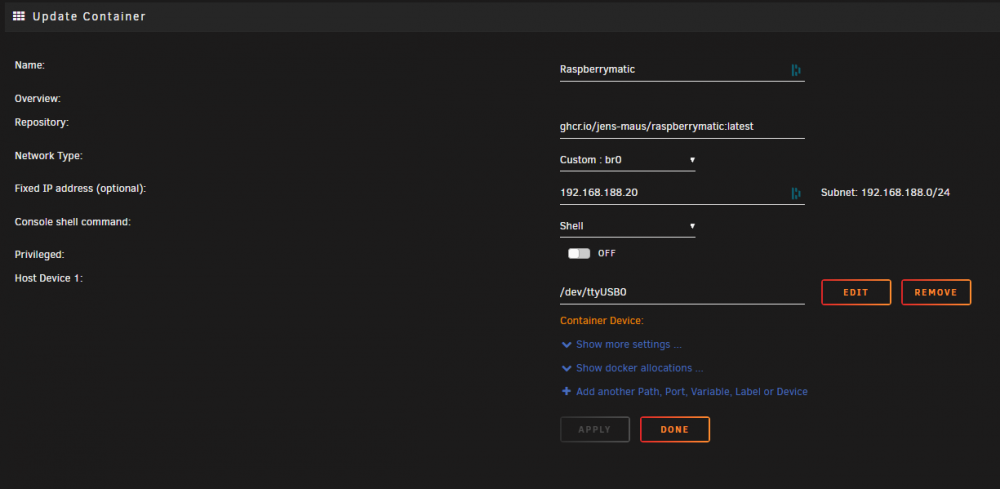Click the /dev/ttyUSB0 host device field
This screenshot has height=489, width=1000.
682,292
